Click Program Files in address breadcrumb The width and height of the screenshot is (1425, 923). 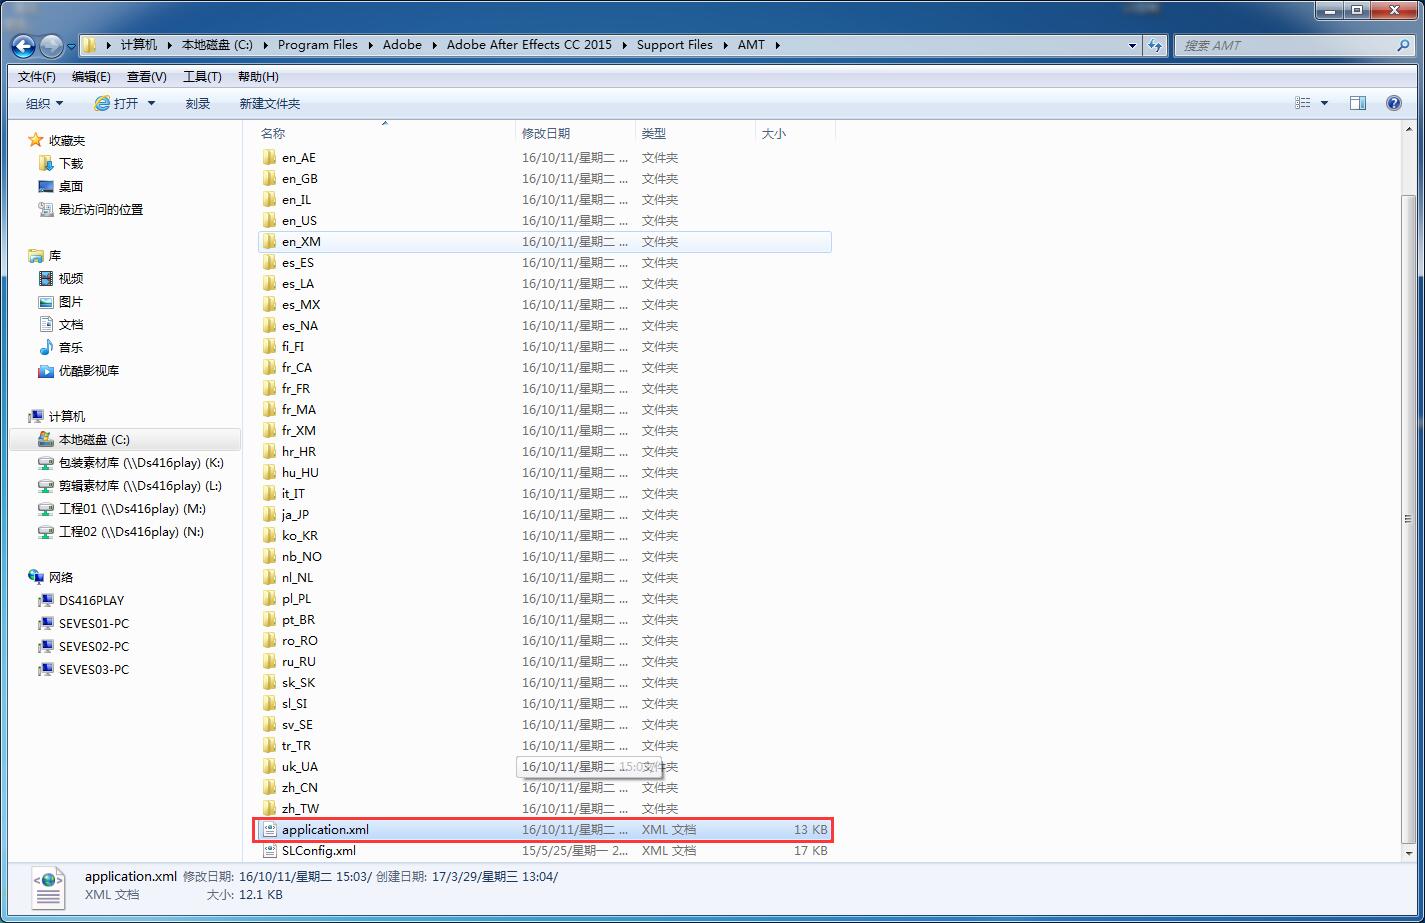coord(317,45)
